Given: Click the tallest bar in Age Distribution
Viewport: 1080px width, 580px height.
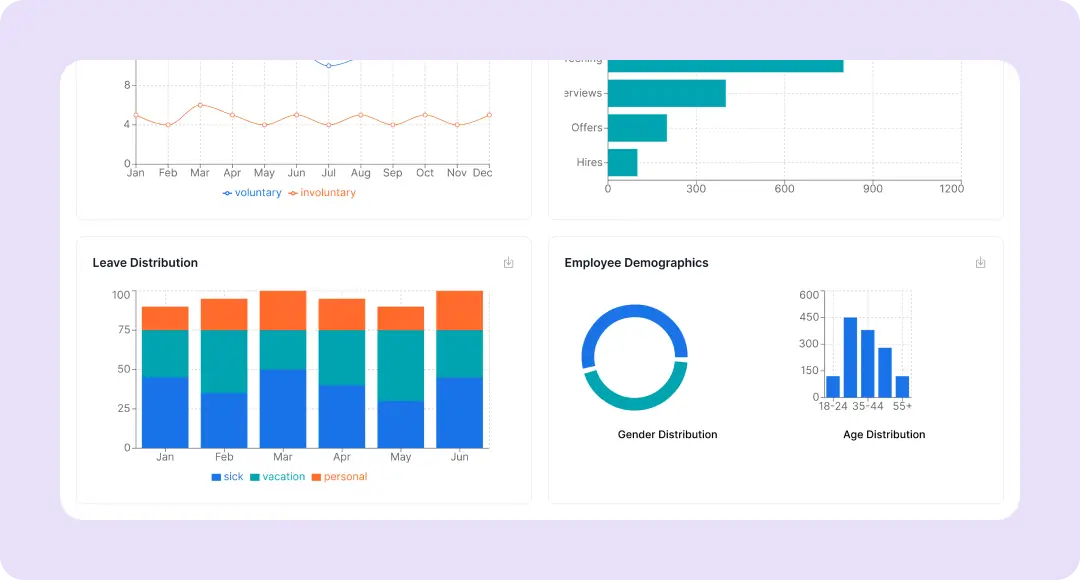Looking at the screenshot, I should [x=850, y=357].
